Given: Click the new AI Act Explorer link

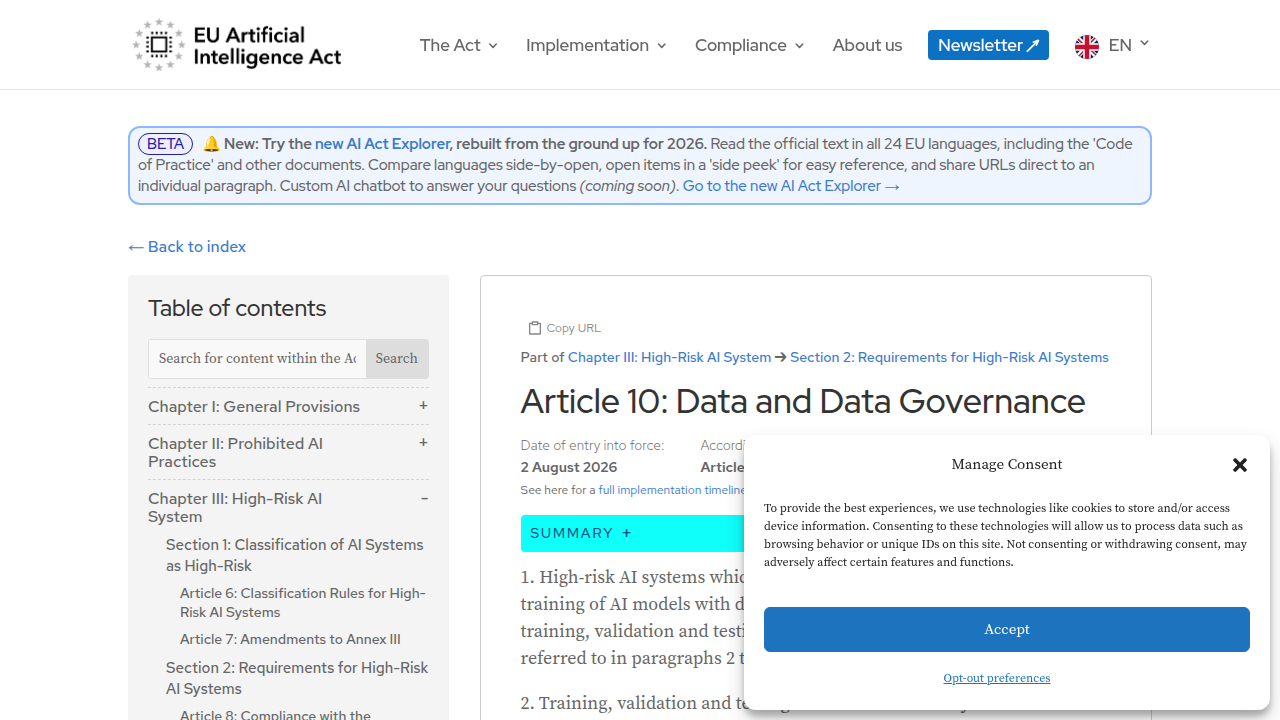Looking at the screenshot, I should (382, 144).
